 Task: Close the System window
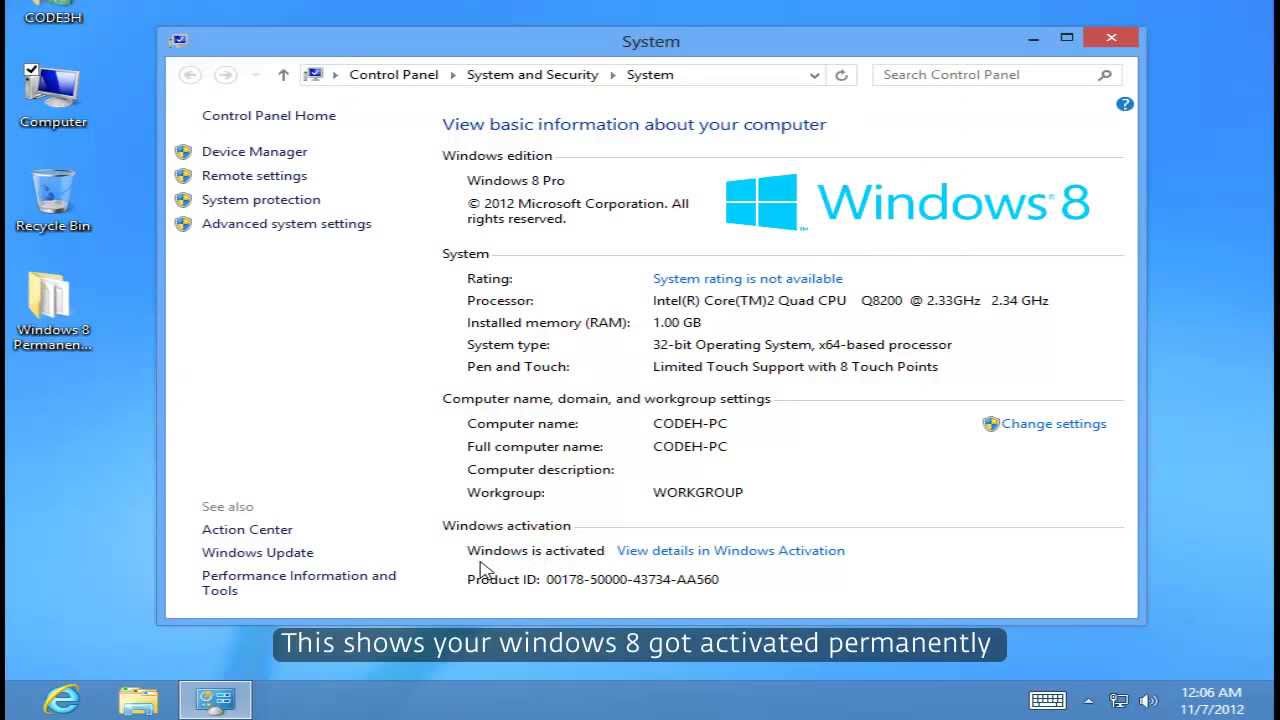pos(1111,38)
